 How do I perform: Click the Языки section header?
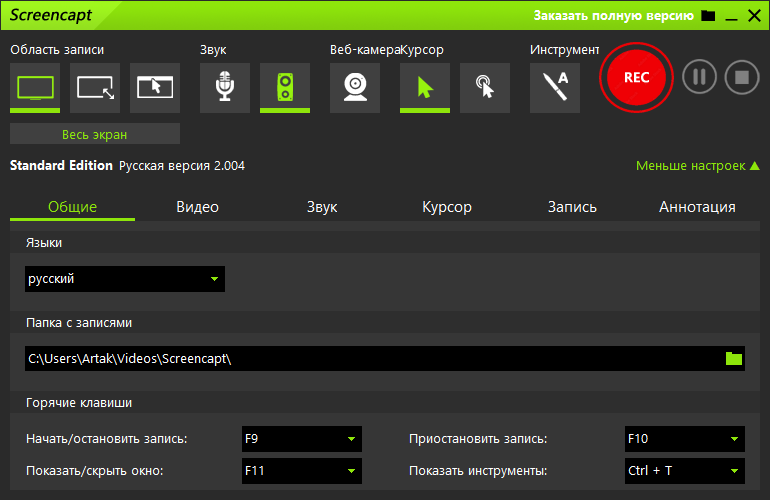pos(44,243)
